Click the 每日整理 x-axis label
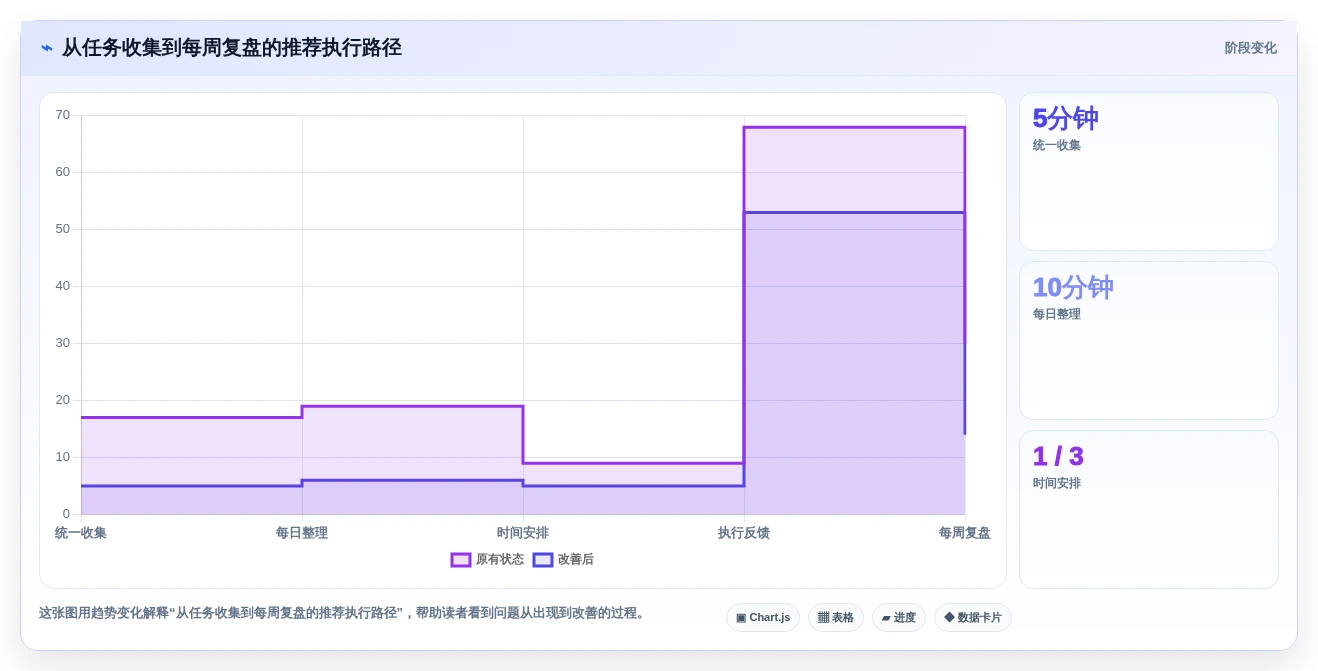Viewport: 1318px width, 671px height. [302, 533]
